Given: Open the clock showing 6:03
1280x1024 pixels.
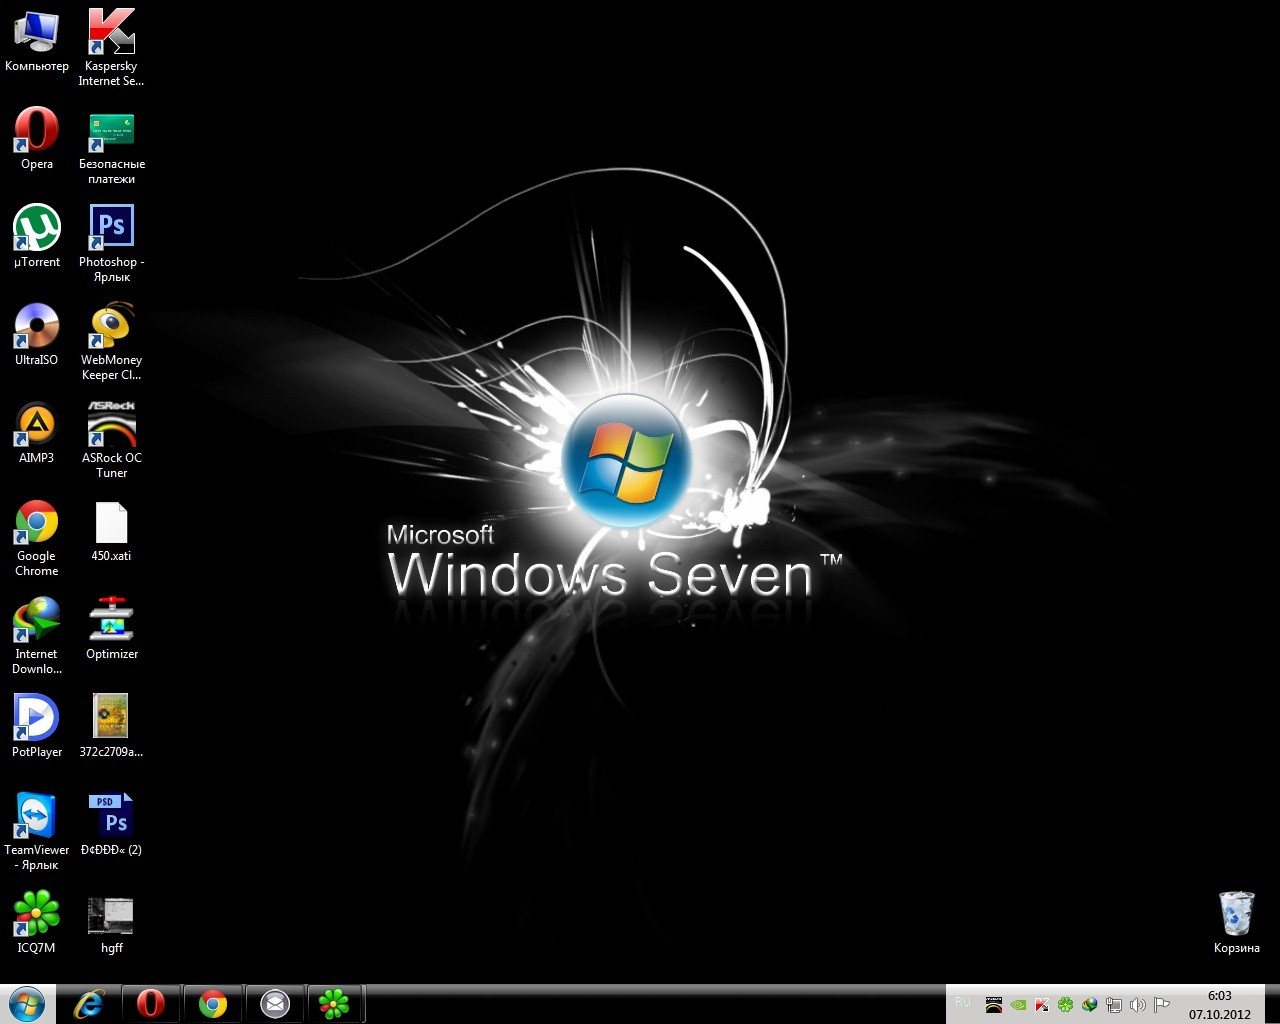Looking at the screenshot, I should pos(1220,1004).
